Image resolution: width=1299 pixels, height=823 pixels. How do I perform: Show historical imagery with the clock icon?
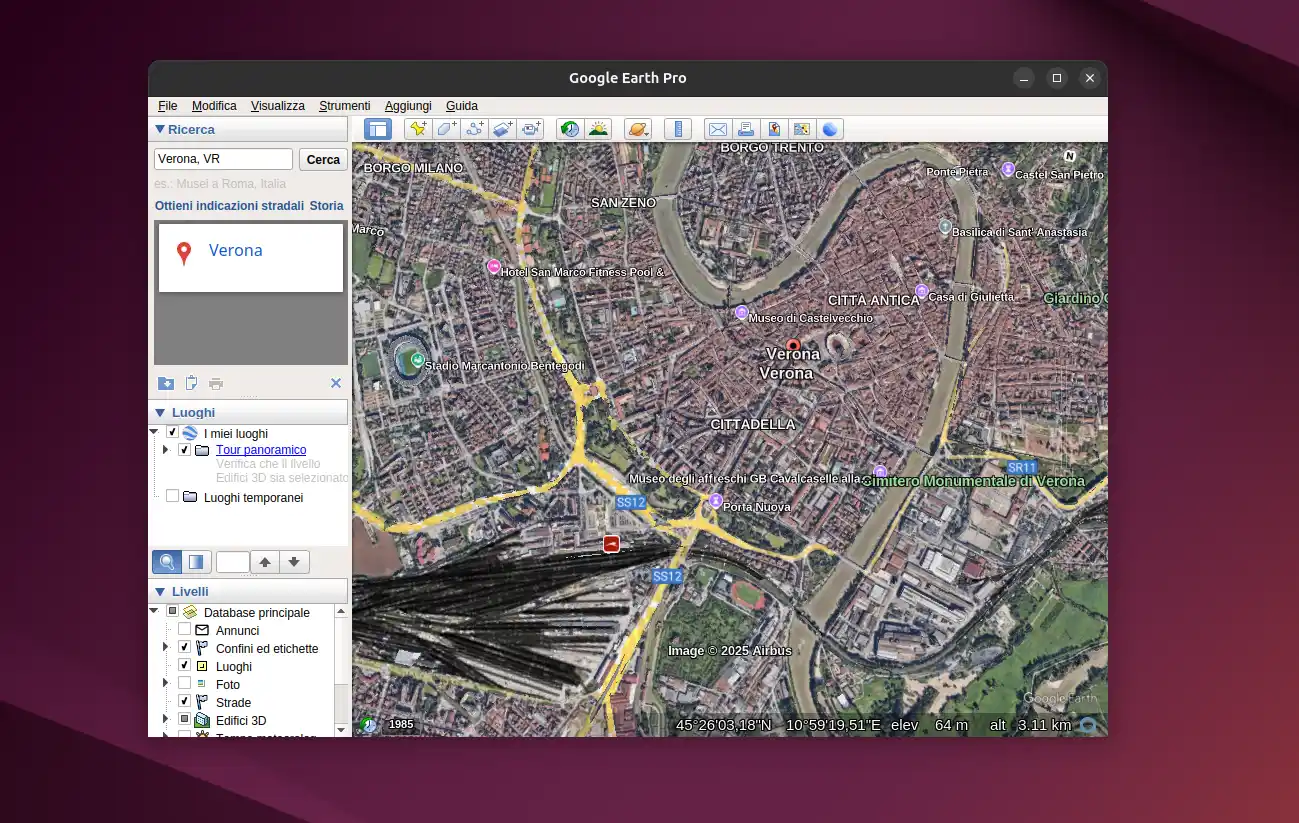point(570,129)
